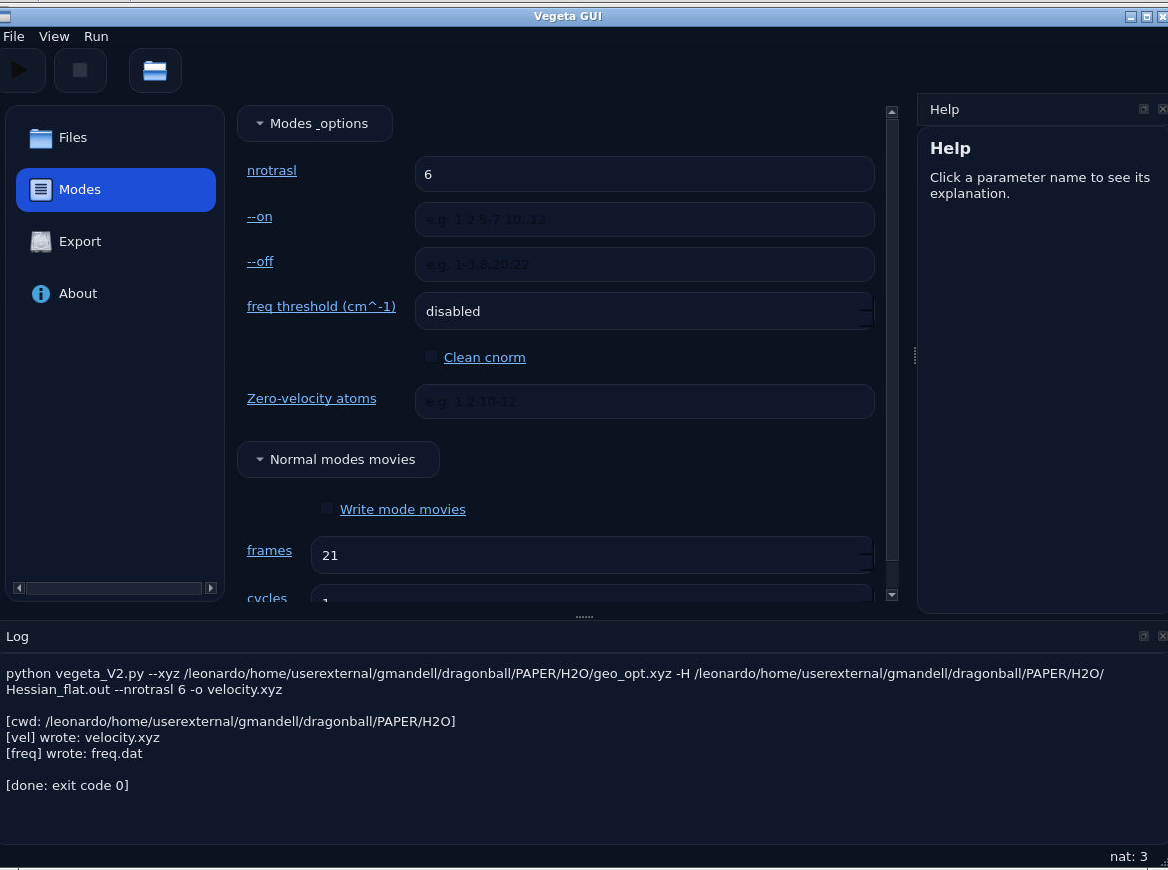Click the '[vel] wrote: velocity.xyz' log line
The image size is (1168, 870).
click(x=83, y=737)
